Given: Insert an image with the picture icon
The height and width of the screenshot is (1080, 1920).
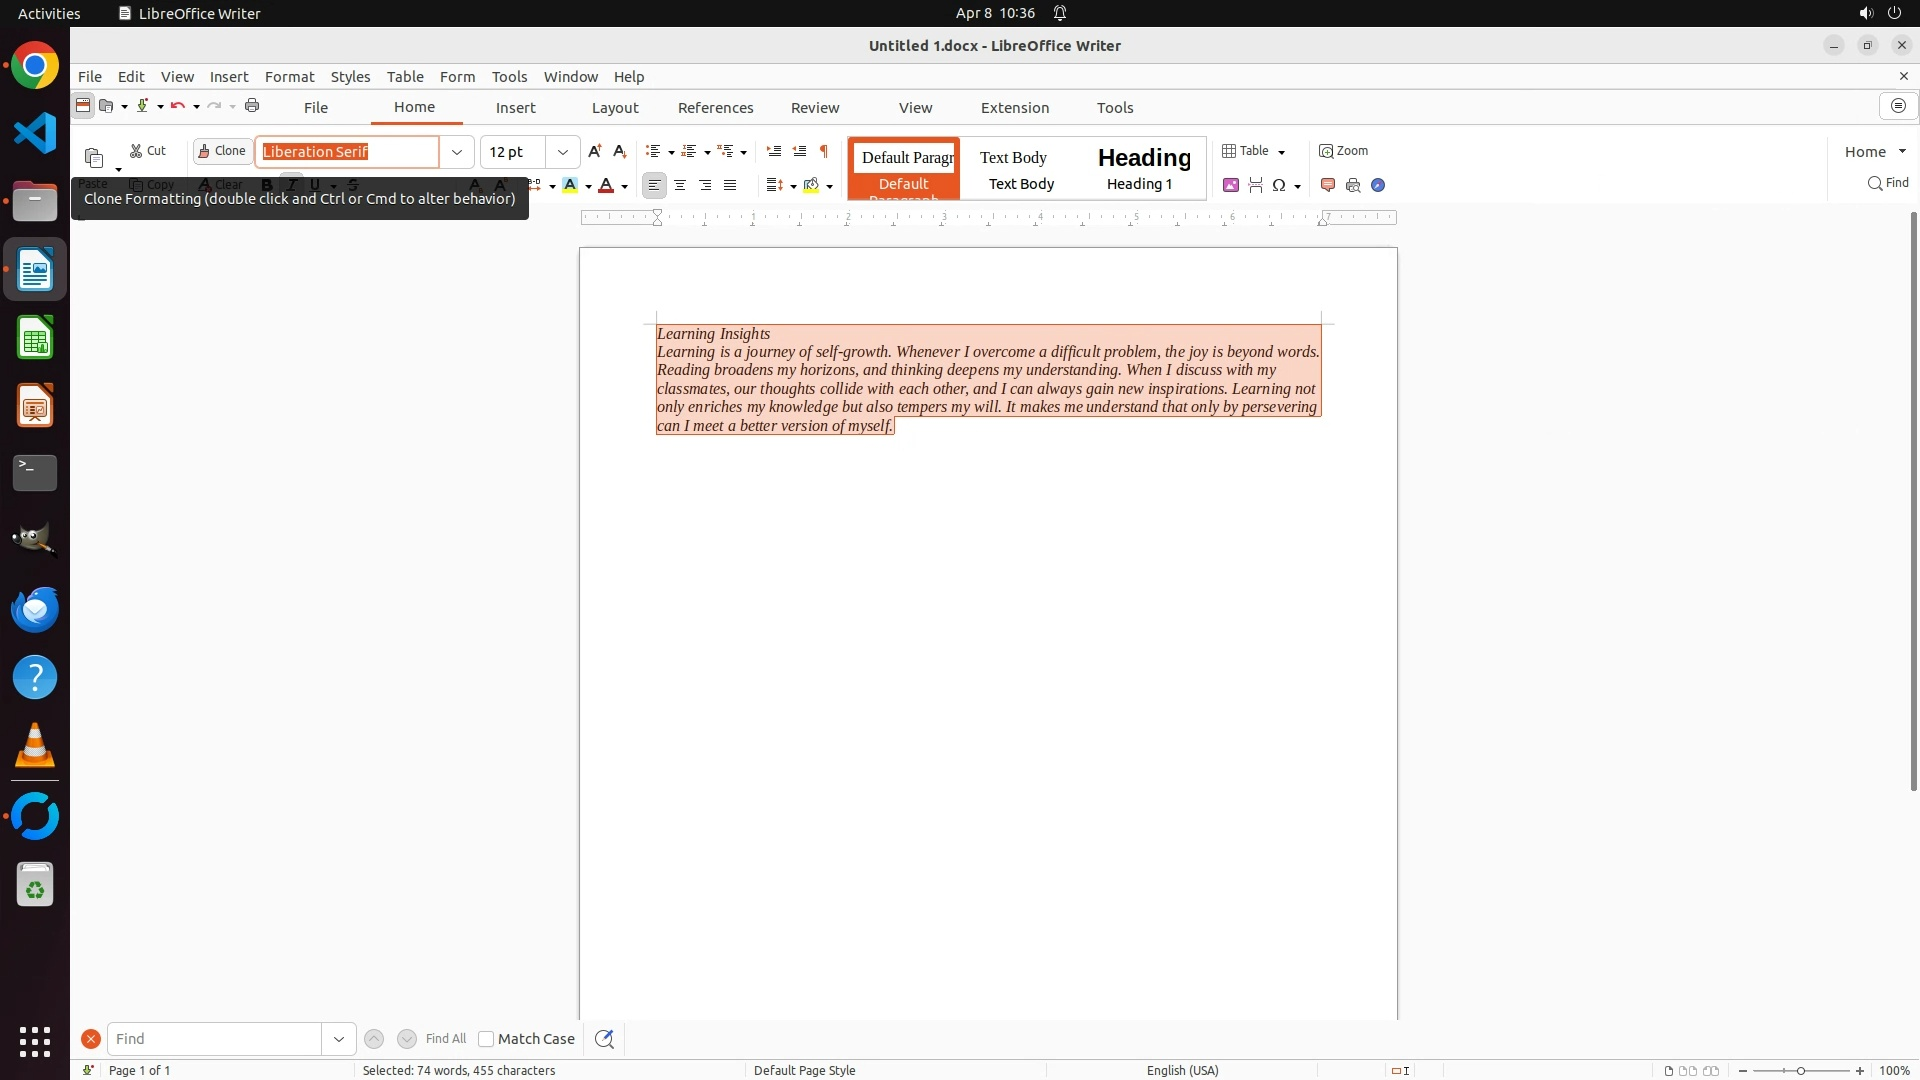Looking at the screenshot, I should 1231,185.
